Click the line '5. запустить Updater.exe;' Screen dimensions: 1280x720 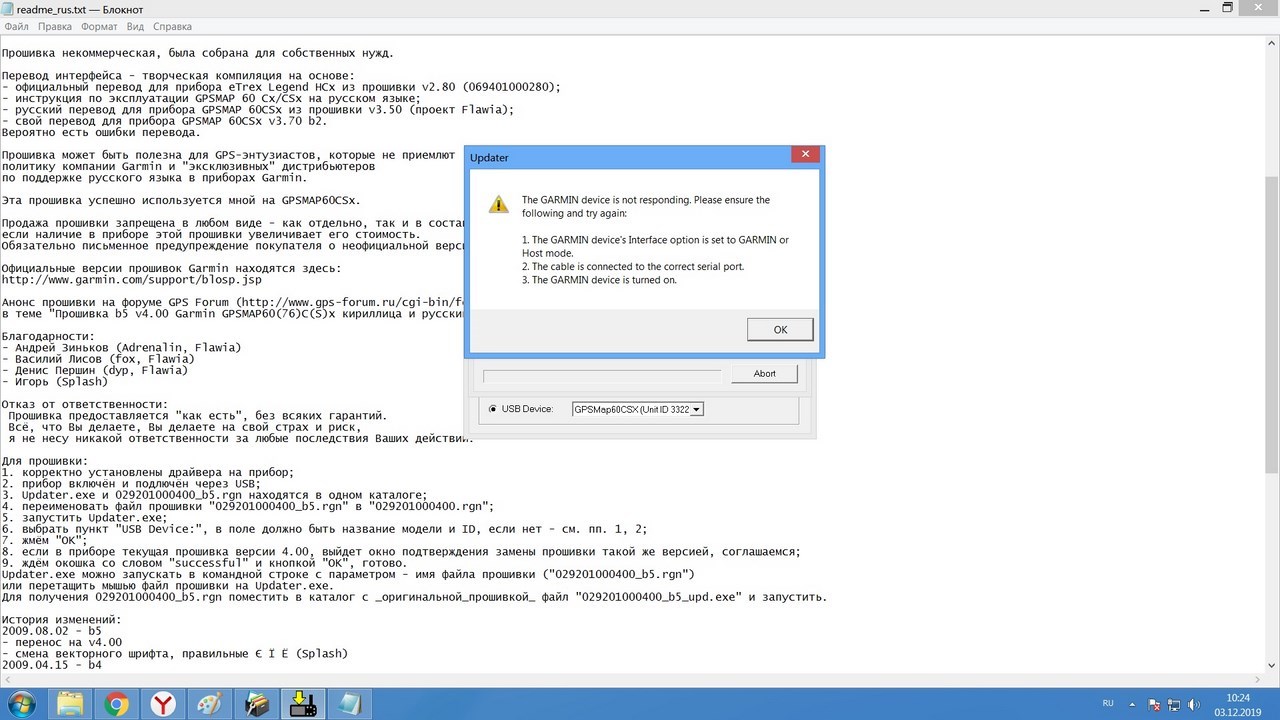(x=84, y=517)
